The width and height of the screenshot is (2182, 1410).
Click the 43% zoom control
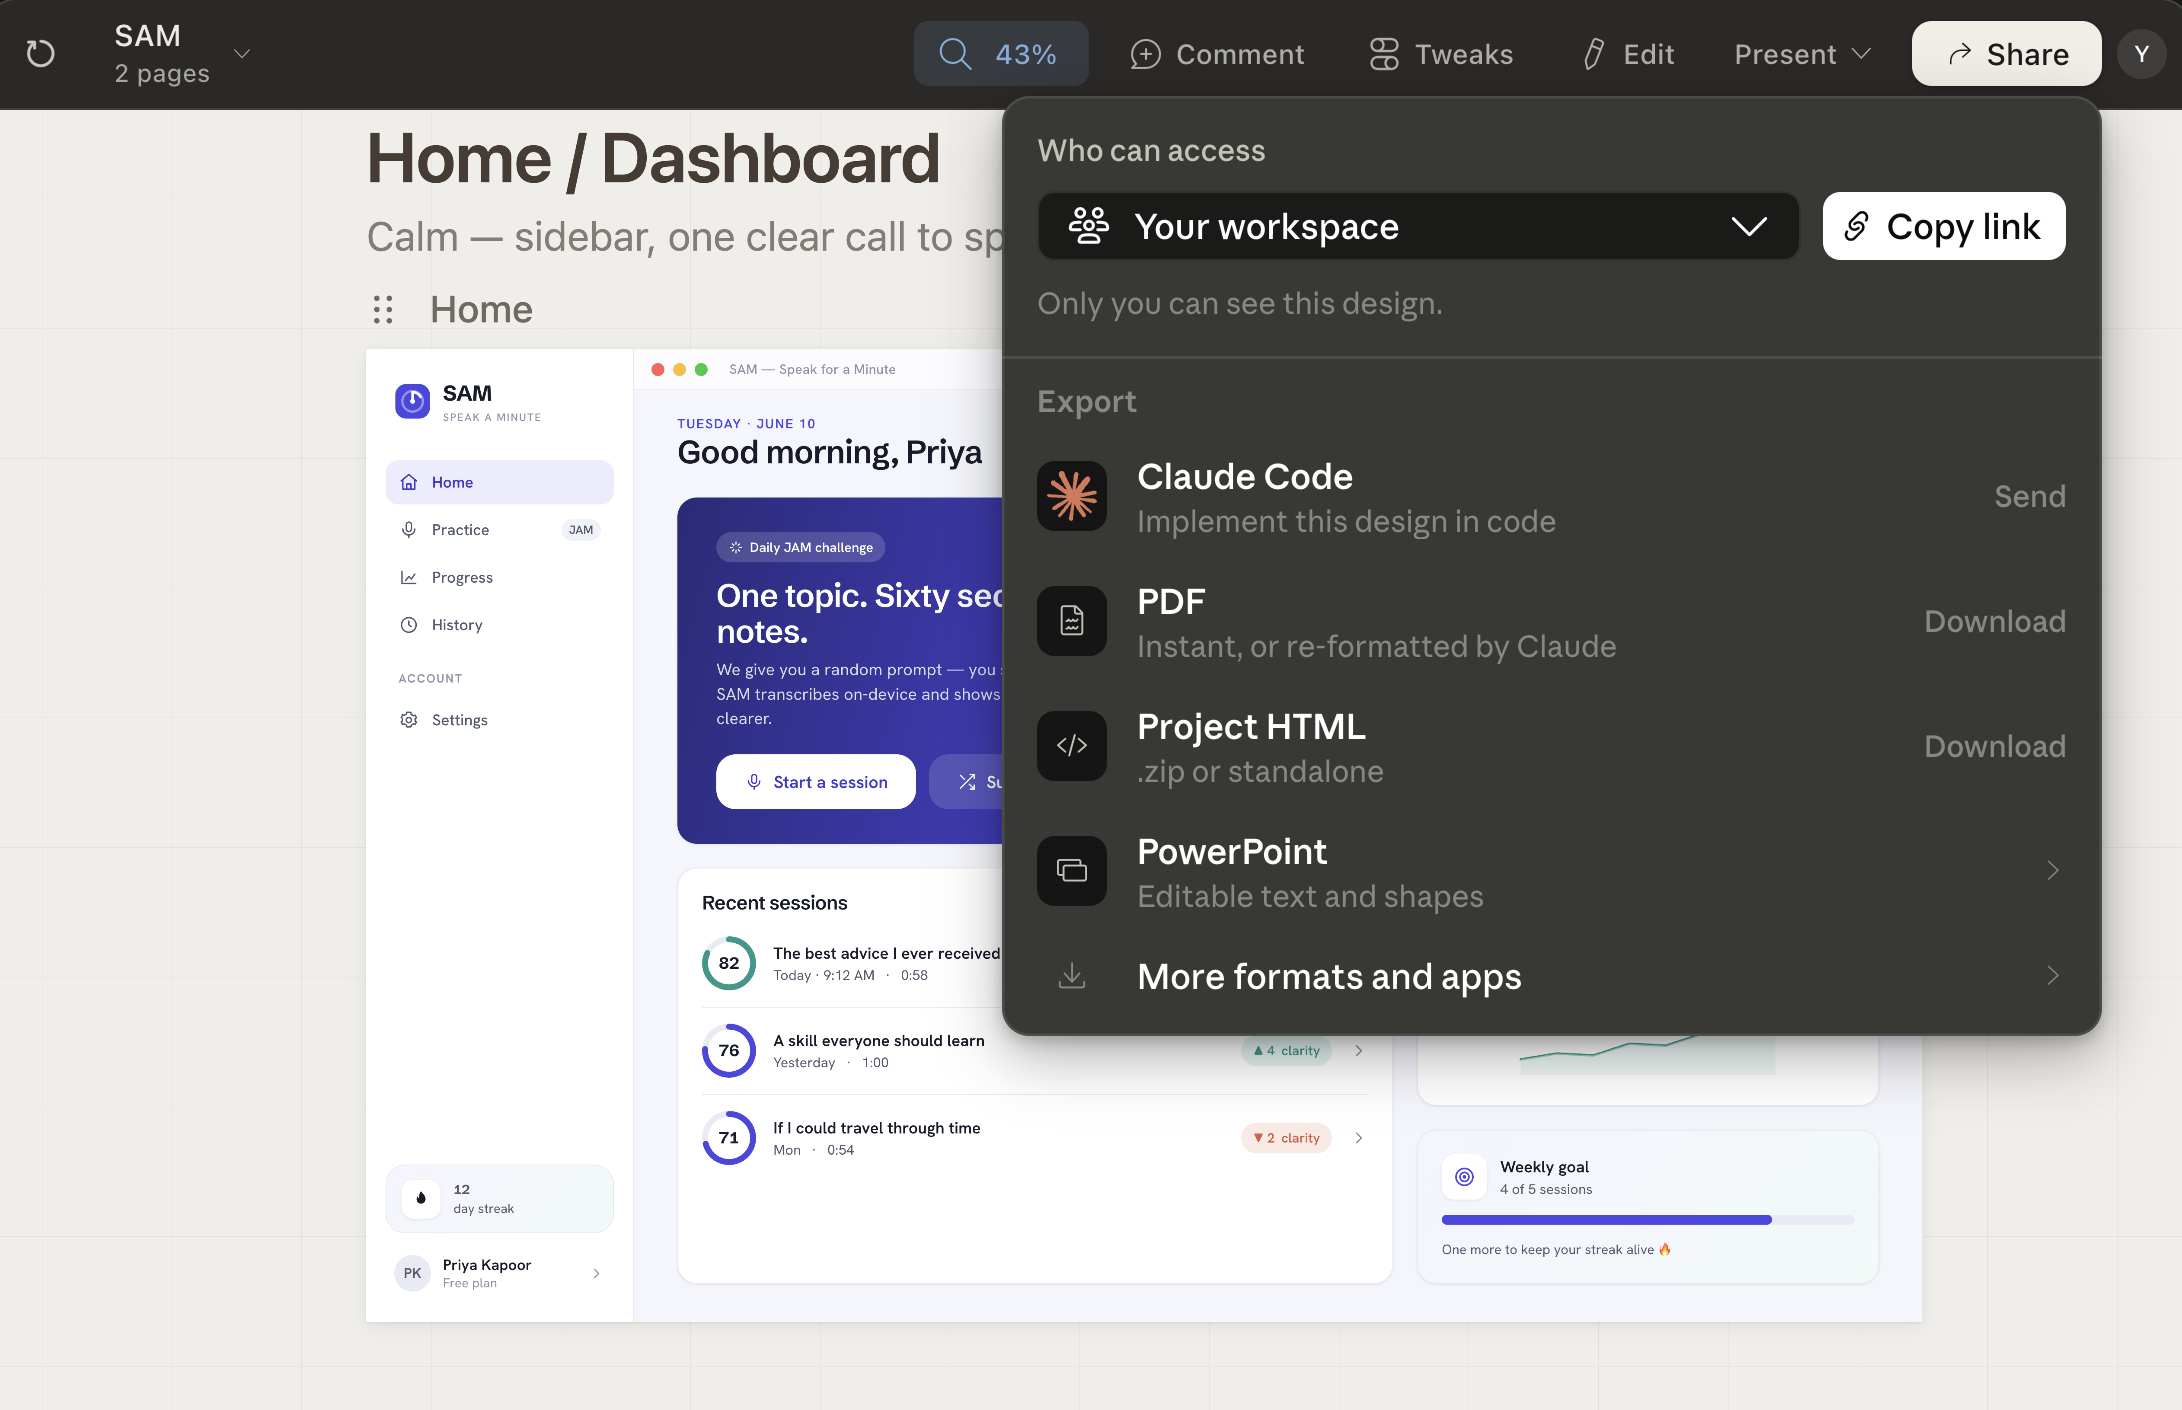click(1001, 54)
